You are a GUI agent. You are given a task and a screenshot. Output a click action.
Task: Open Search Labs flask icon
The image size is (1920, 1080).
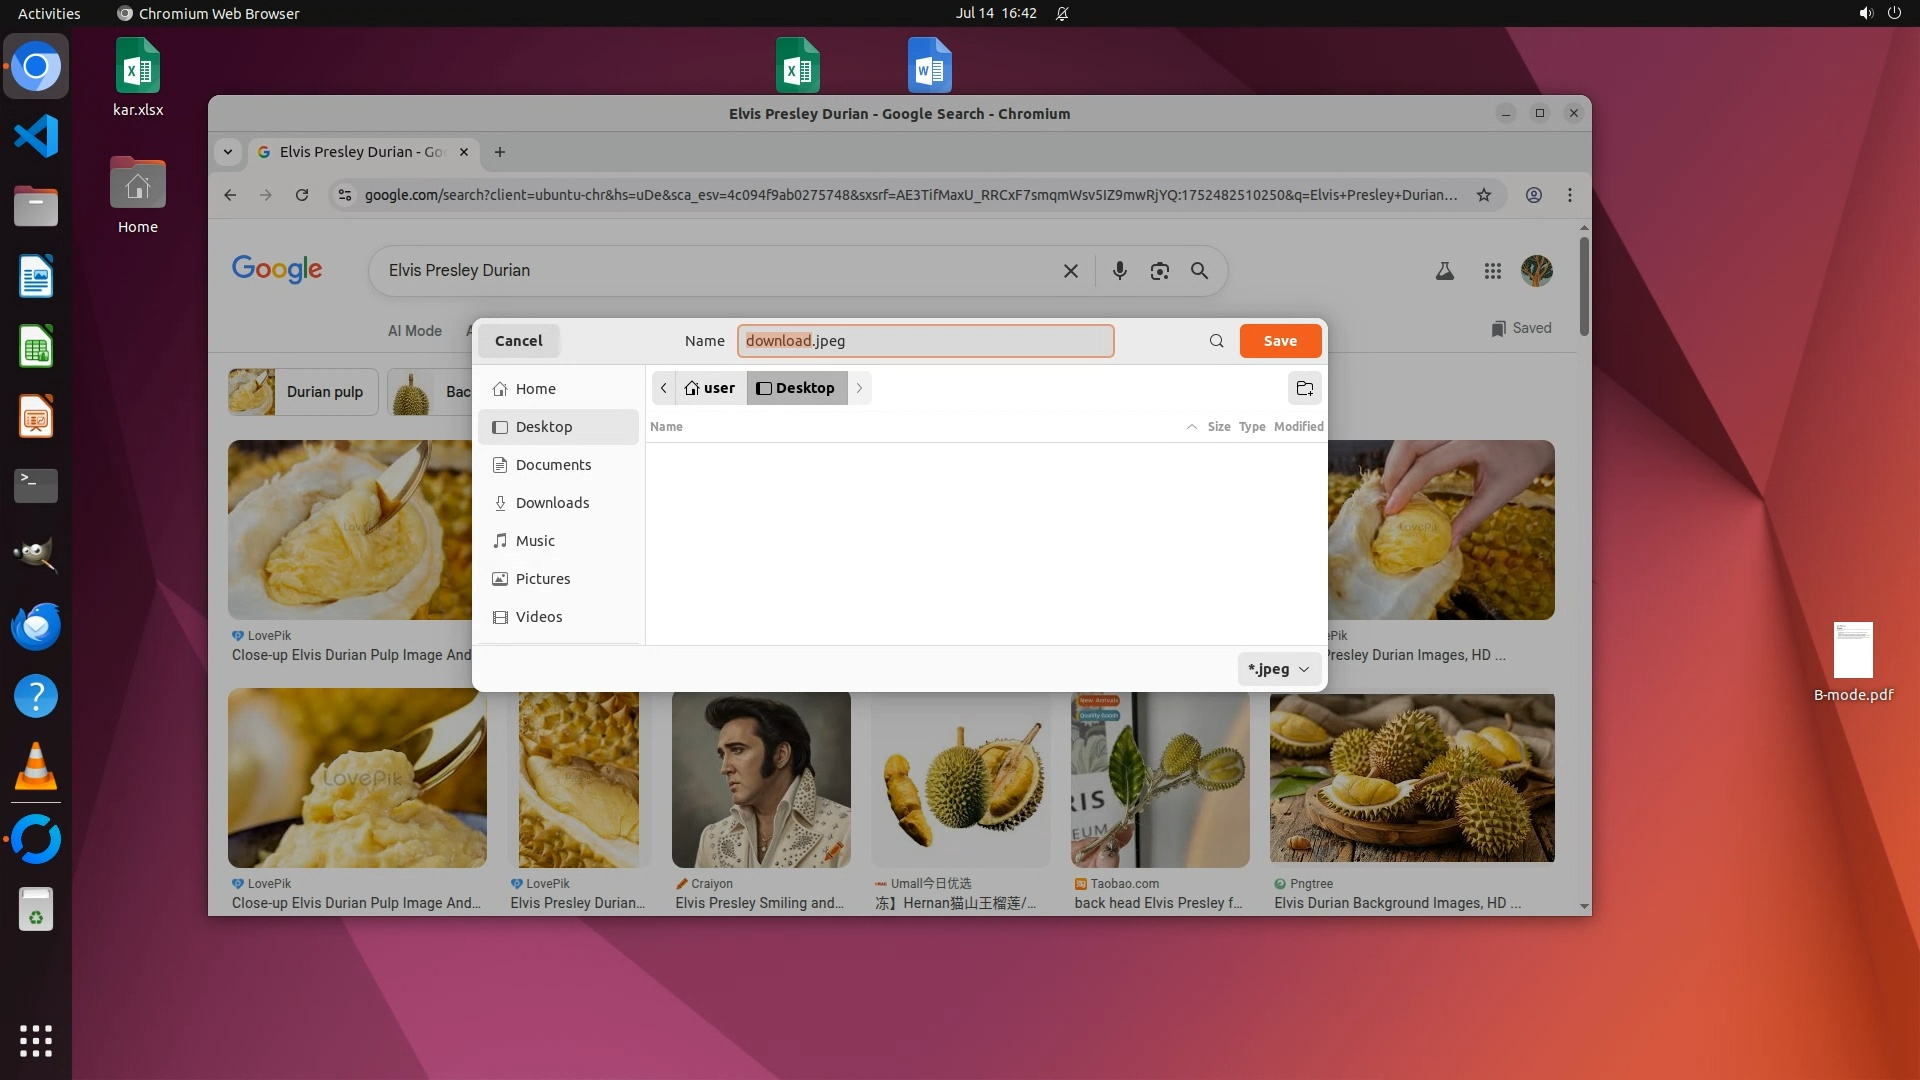1444,271
